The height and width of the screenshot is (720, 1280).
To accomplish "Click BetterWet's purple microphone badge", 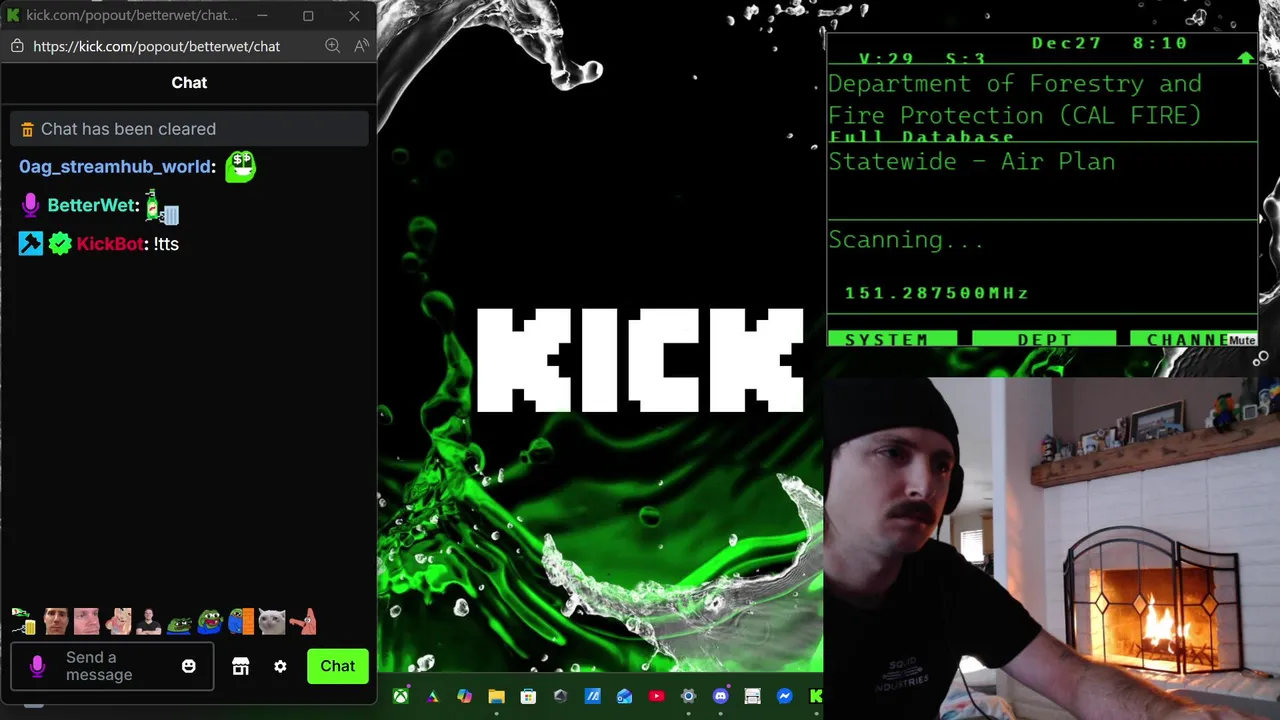I will pos(30,205).
